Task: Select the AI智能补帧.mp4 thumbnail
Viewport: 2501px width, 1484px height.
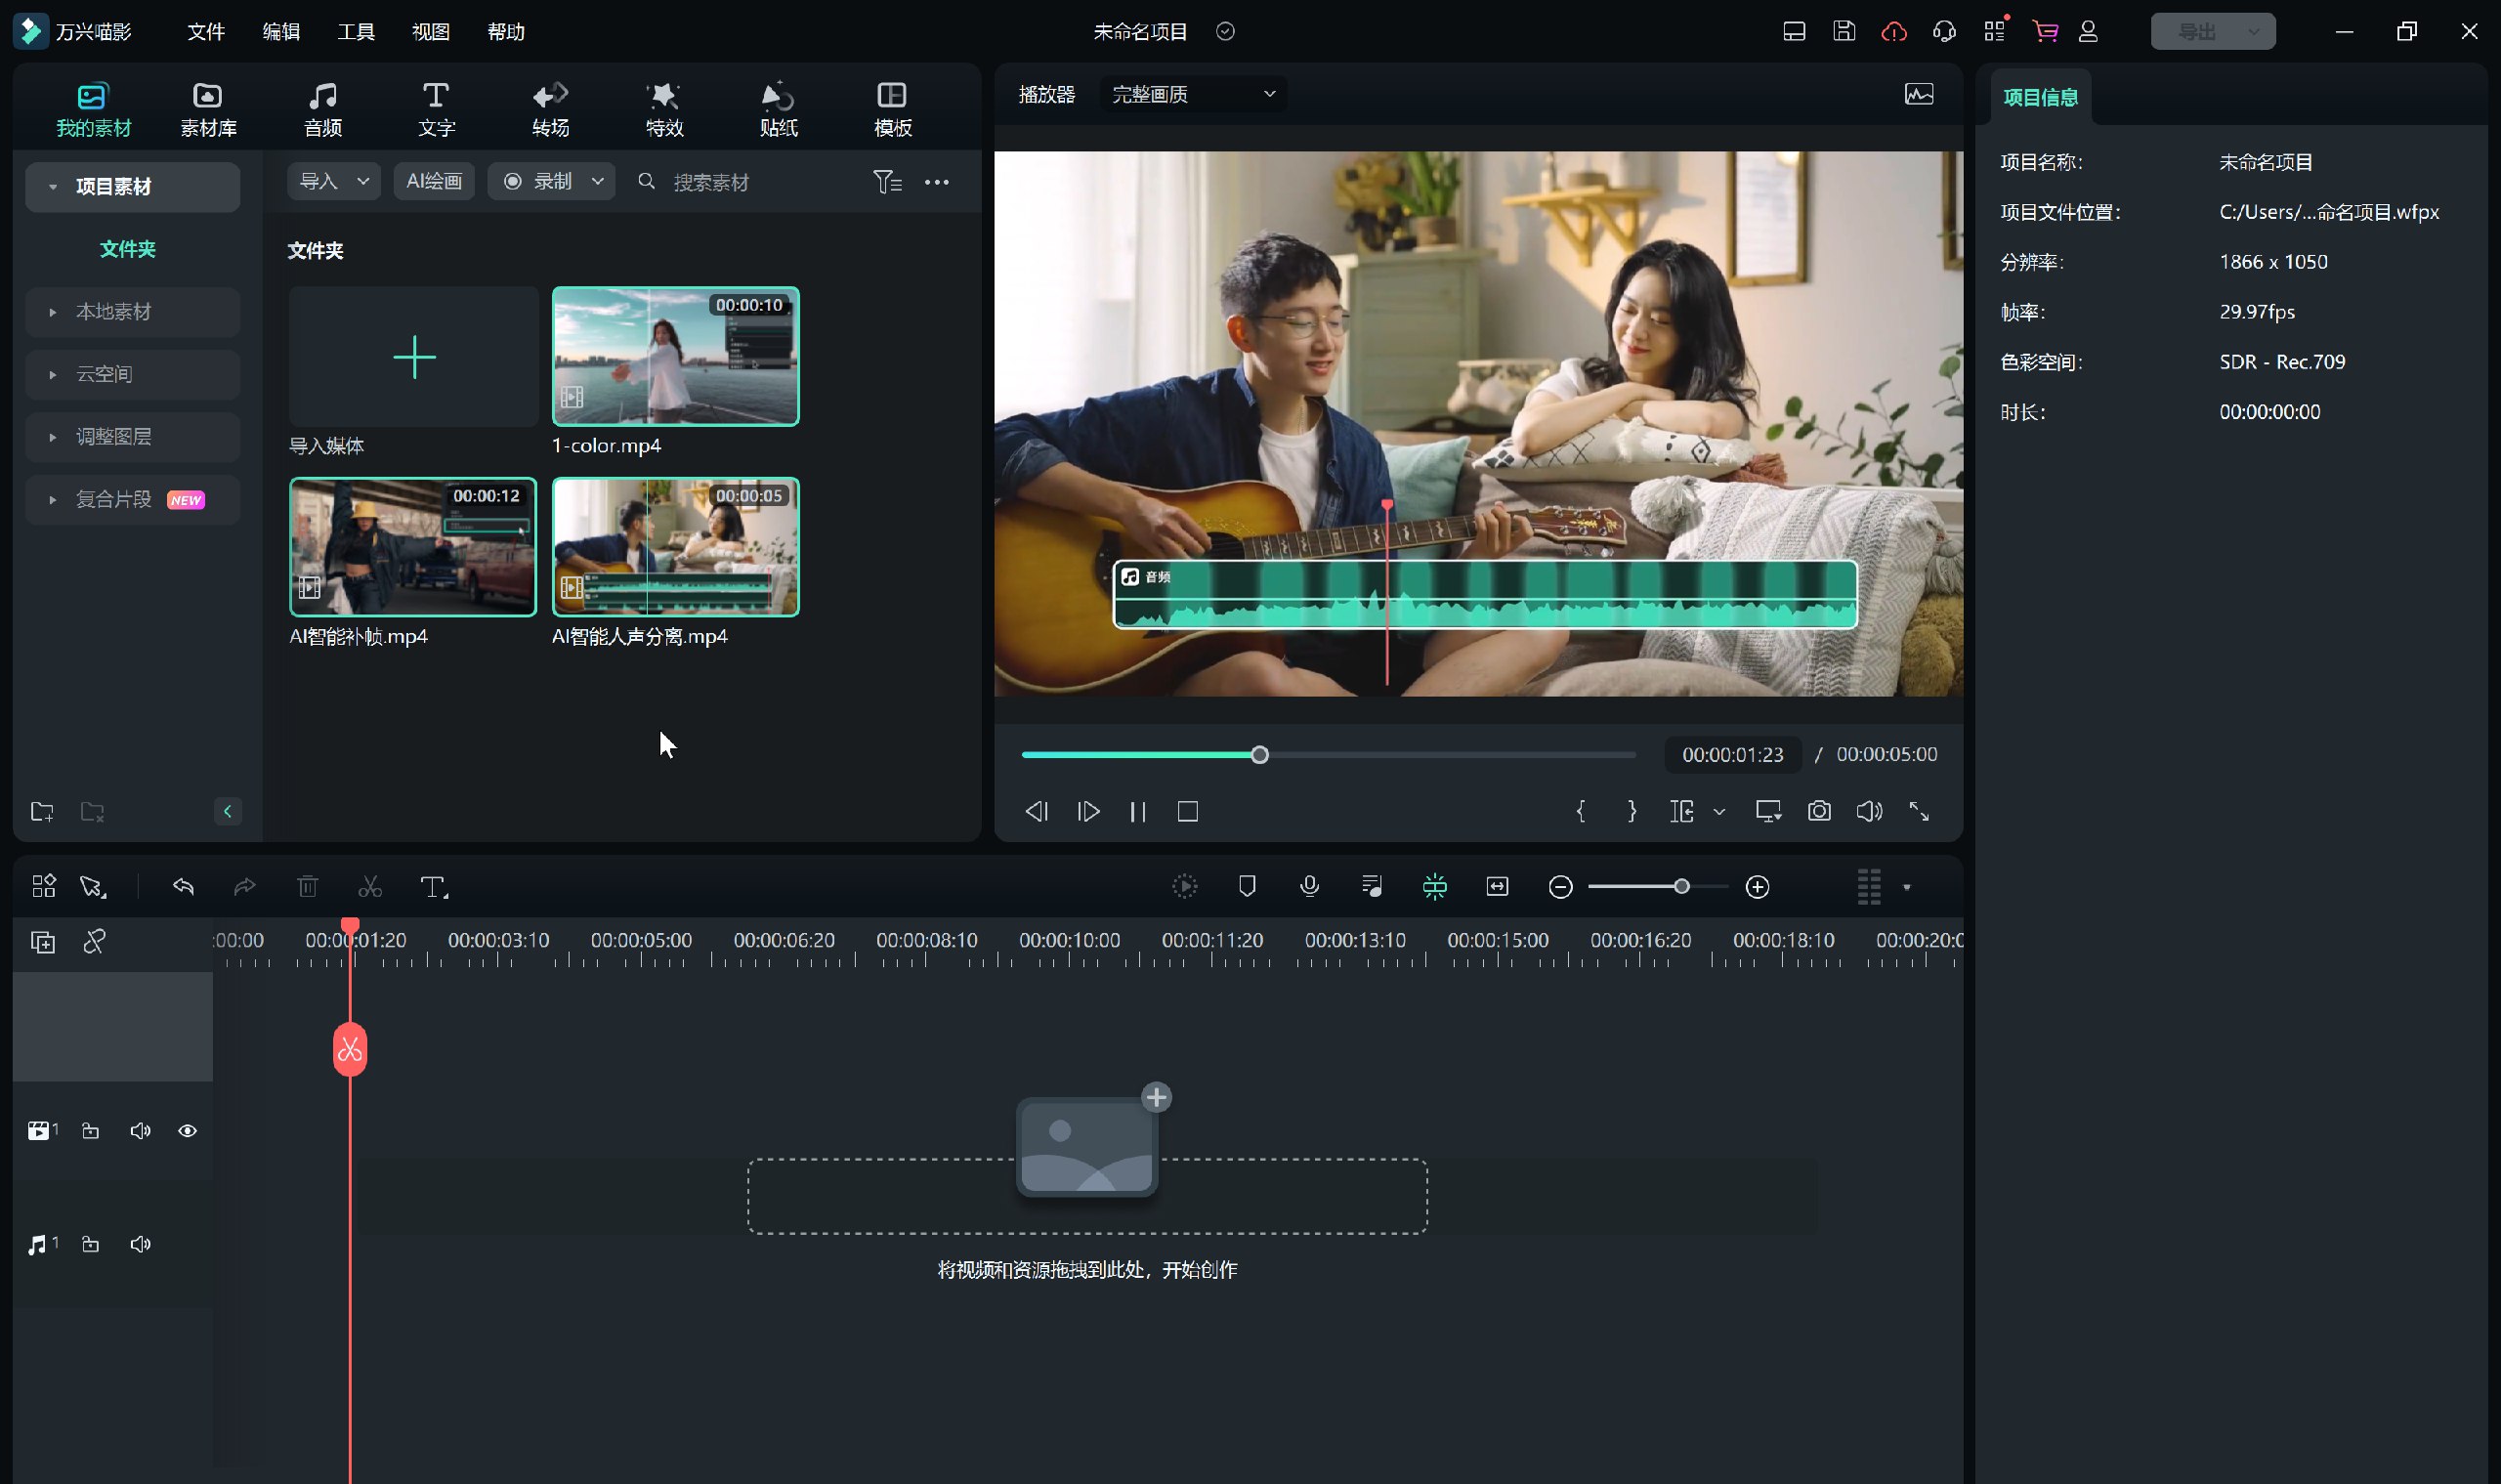Action: (412, 547)
